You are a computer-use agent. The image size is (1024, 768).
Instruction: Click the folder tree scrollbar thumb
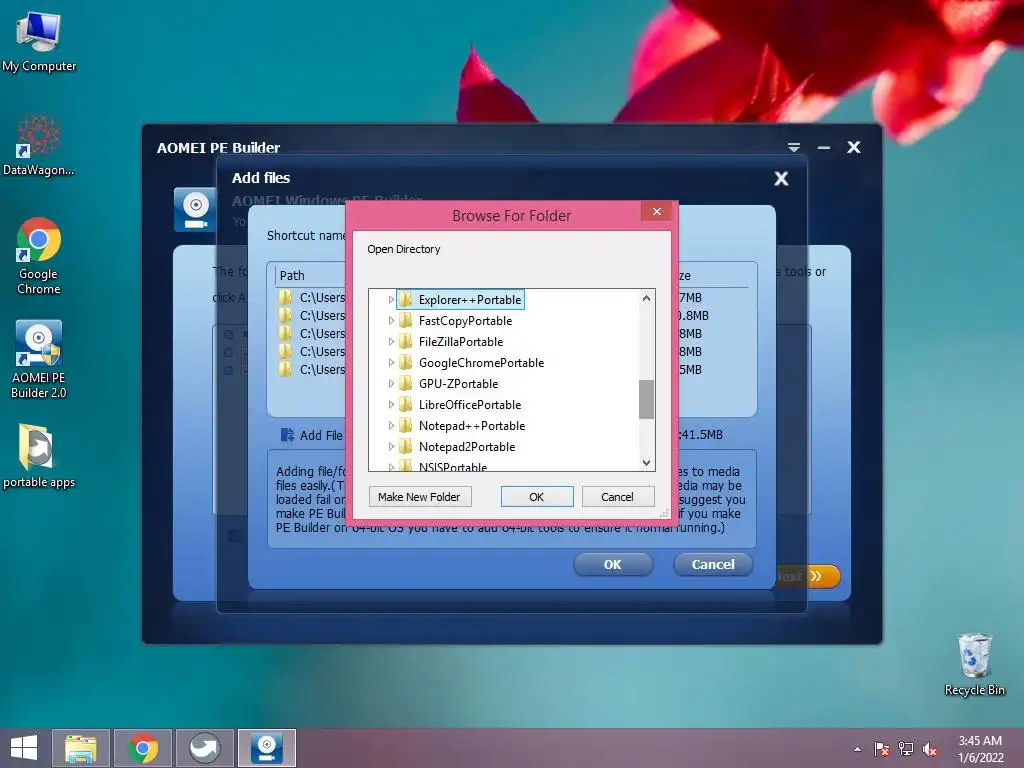[647, 399]
